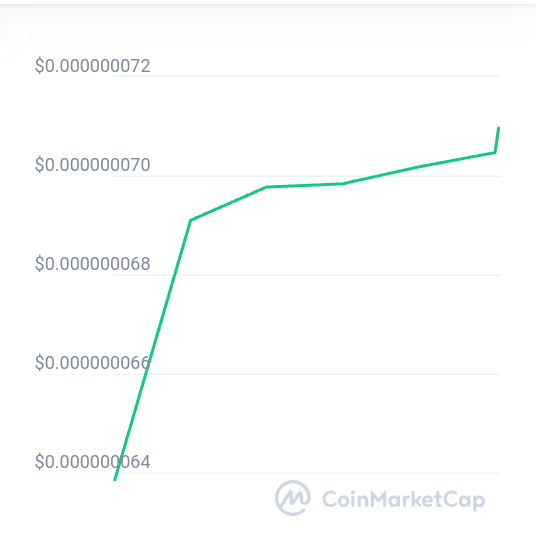Screen dimensions: 536x550
Task: Select the $0.00000064 axis label
Action: point(93,462)
